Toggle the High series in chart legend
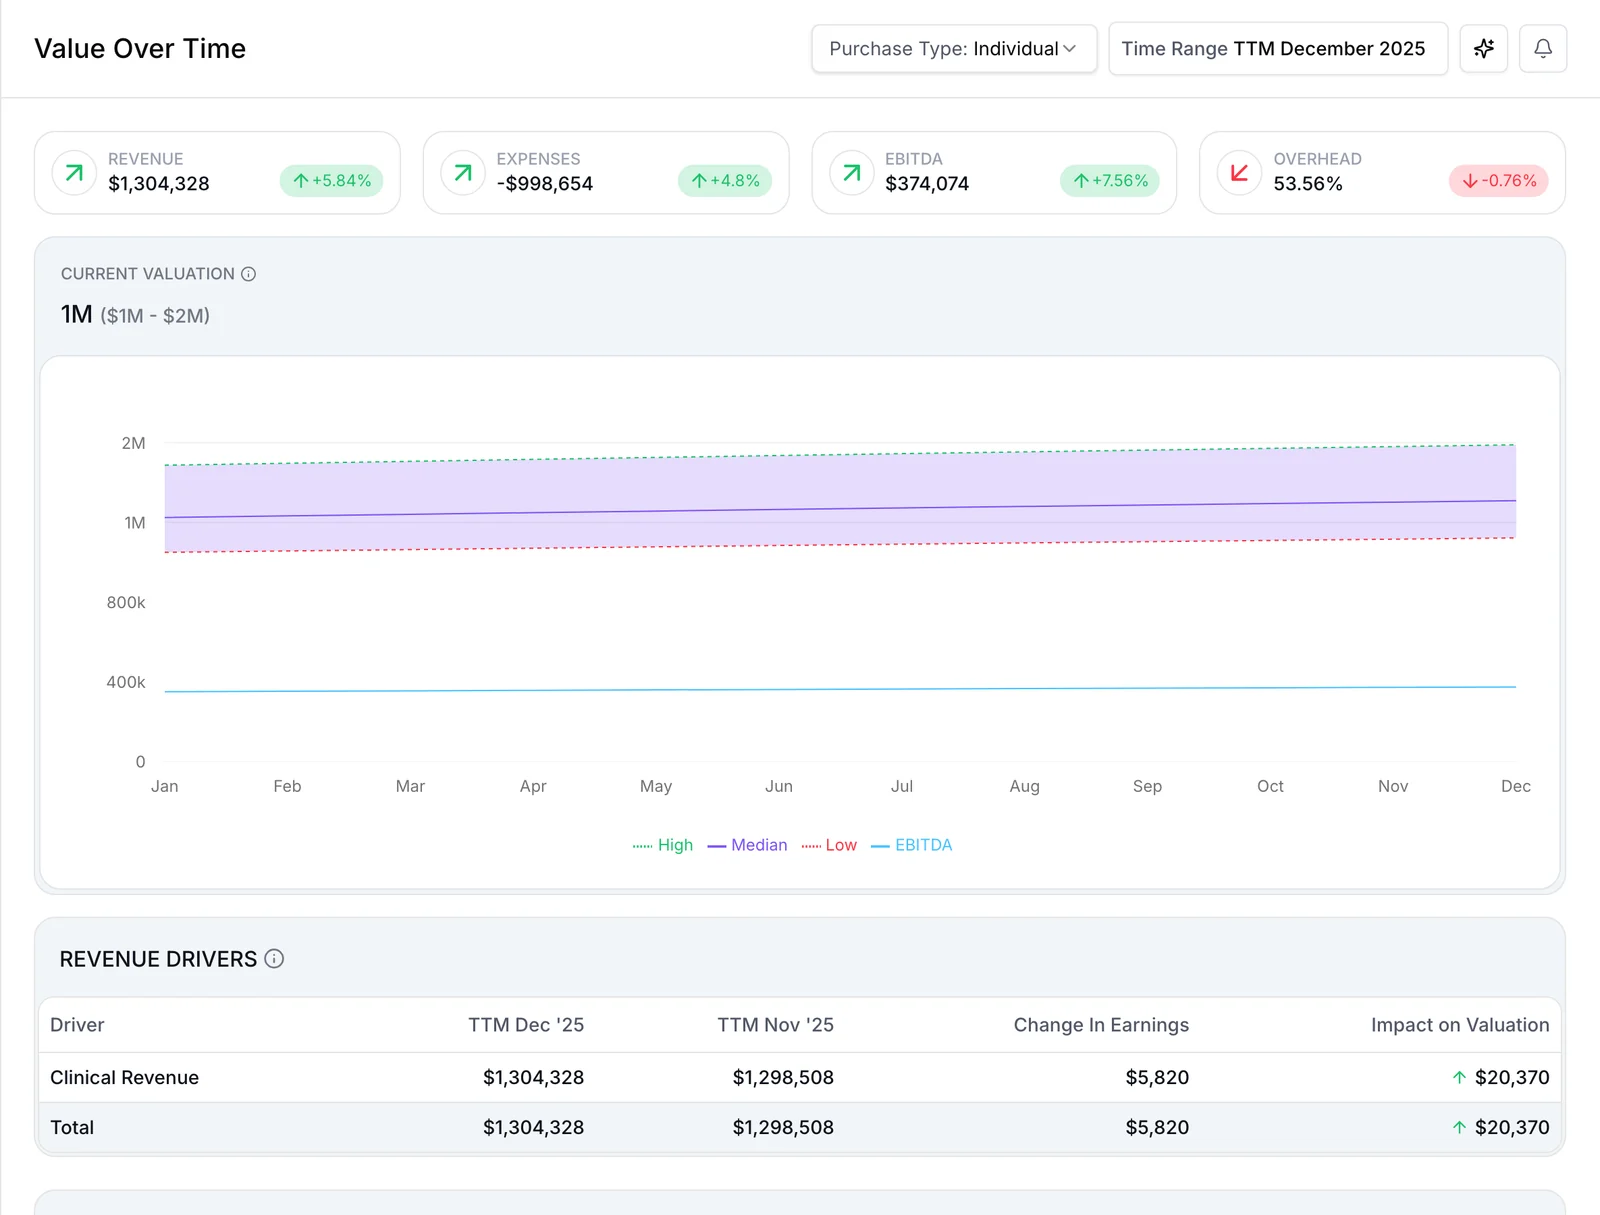The height and width of the screenshot is (1215, 1600). click(663, 845)
